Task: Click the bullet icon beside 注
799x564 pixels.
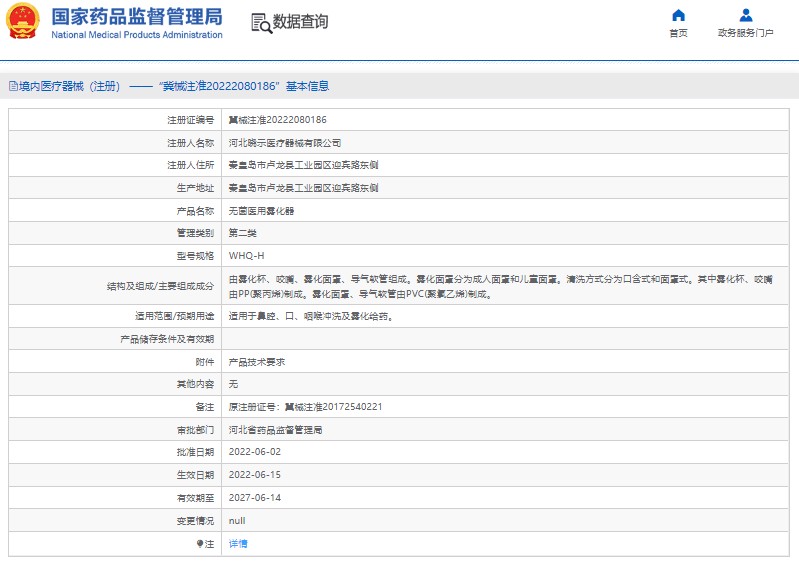Action: pyautogui.click(x=200, y=544)
